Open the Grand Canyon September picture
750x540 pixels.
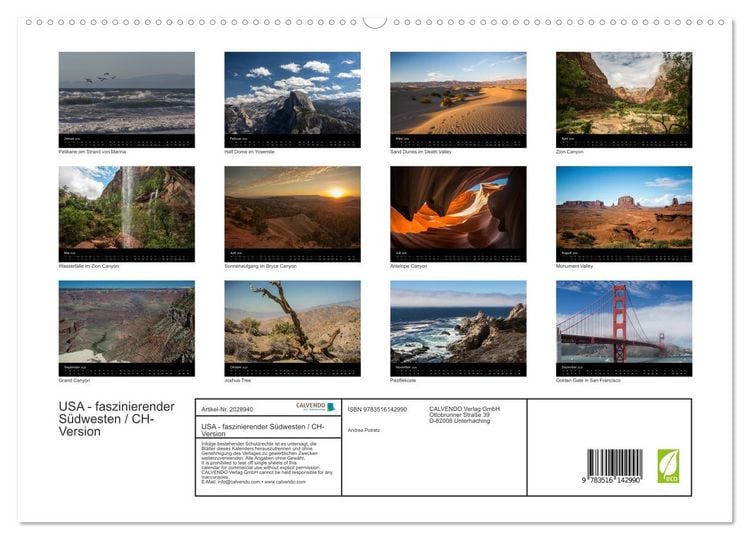pyautogui.click(x=127, y=328)
